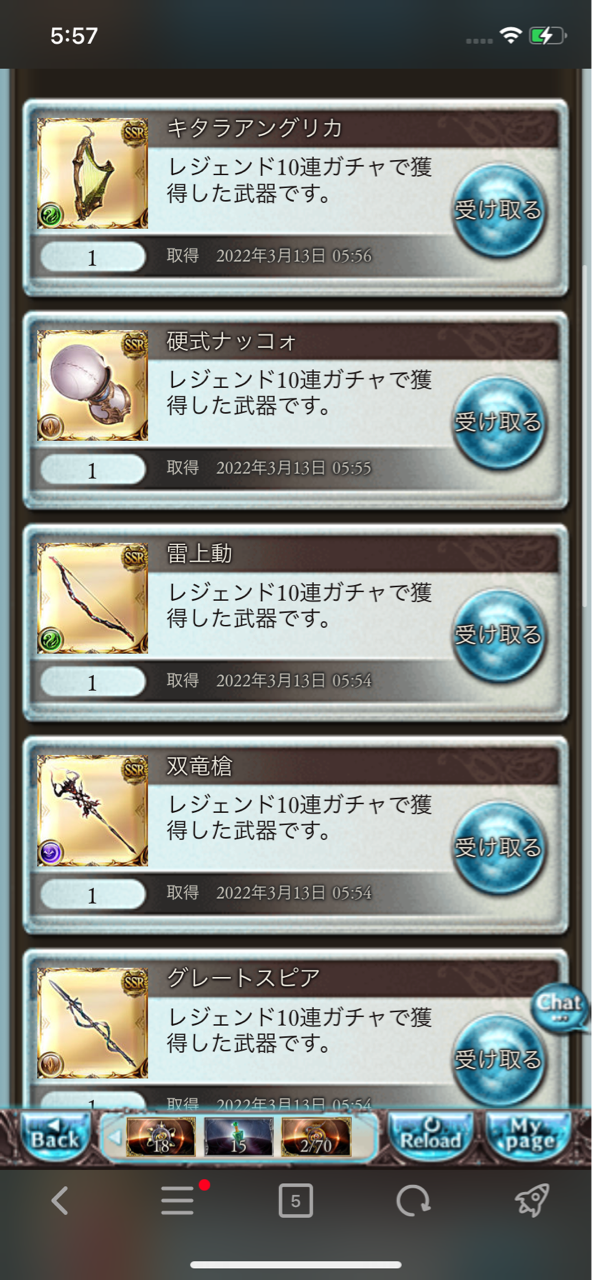Receive 双竜槍 with 受け取る orb
Image resolution: width=592 pixels, height=1280 pixels.
498,847
